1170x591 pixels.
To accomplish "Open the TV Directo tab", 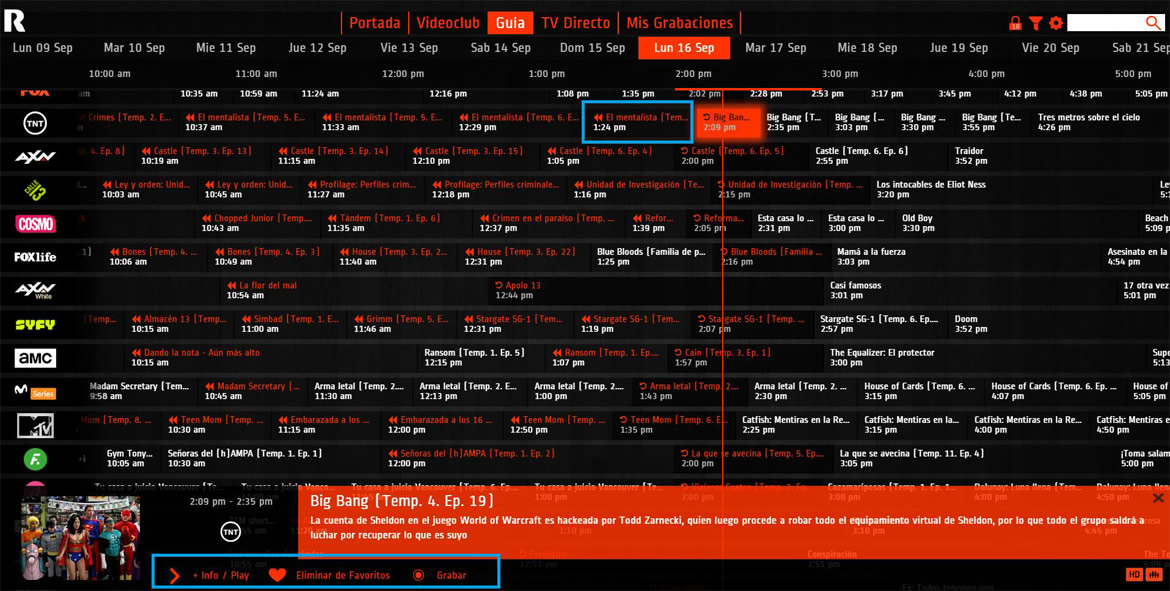I will 575,23.
